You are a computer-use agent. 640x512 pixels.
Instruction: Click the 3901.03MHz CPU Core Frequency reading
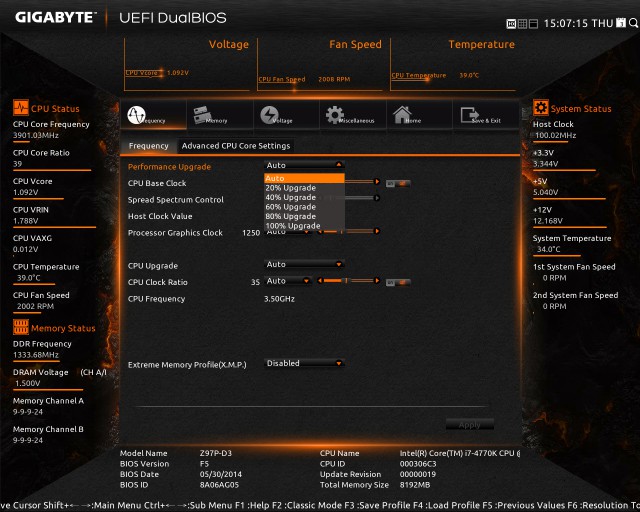coord(36,135)
